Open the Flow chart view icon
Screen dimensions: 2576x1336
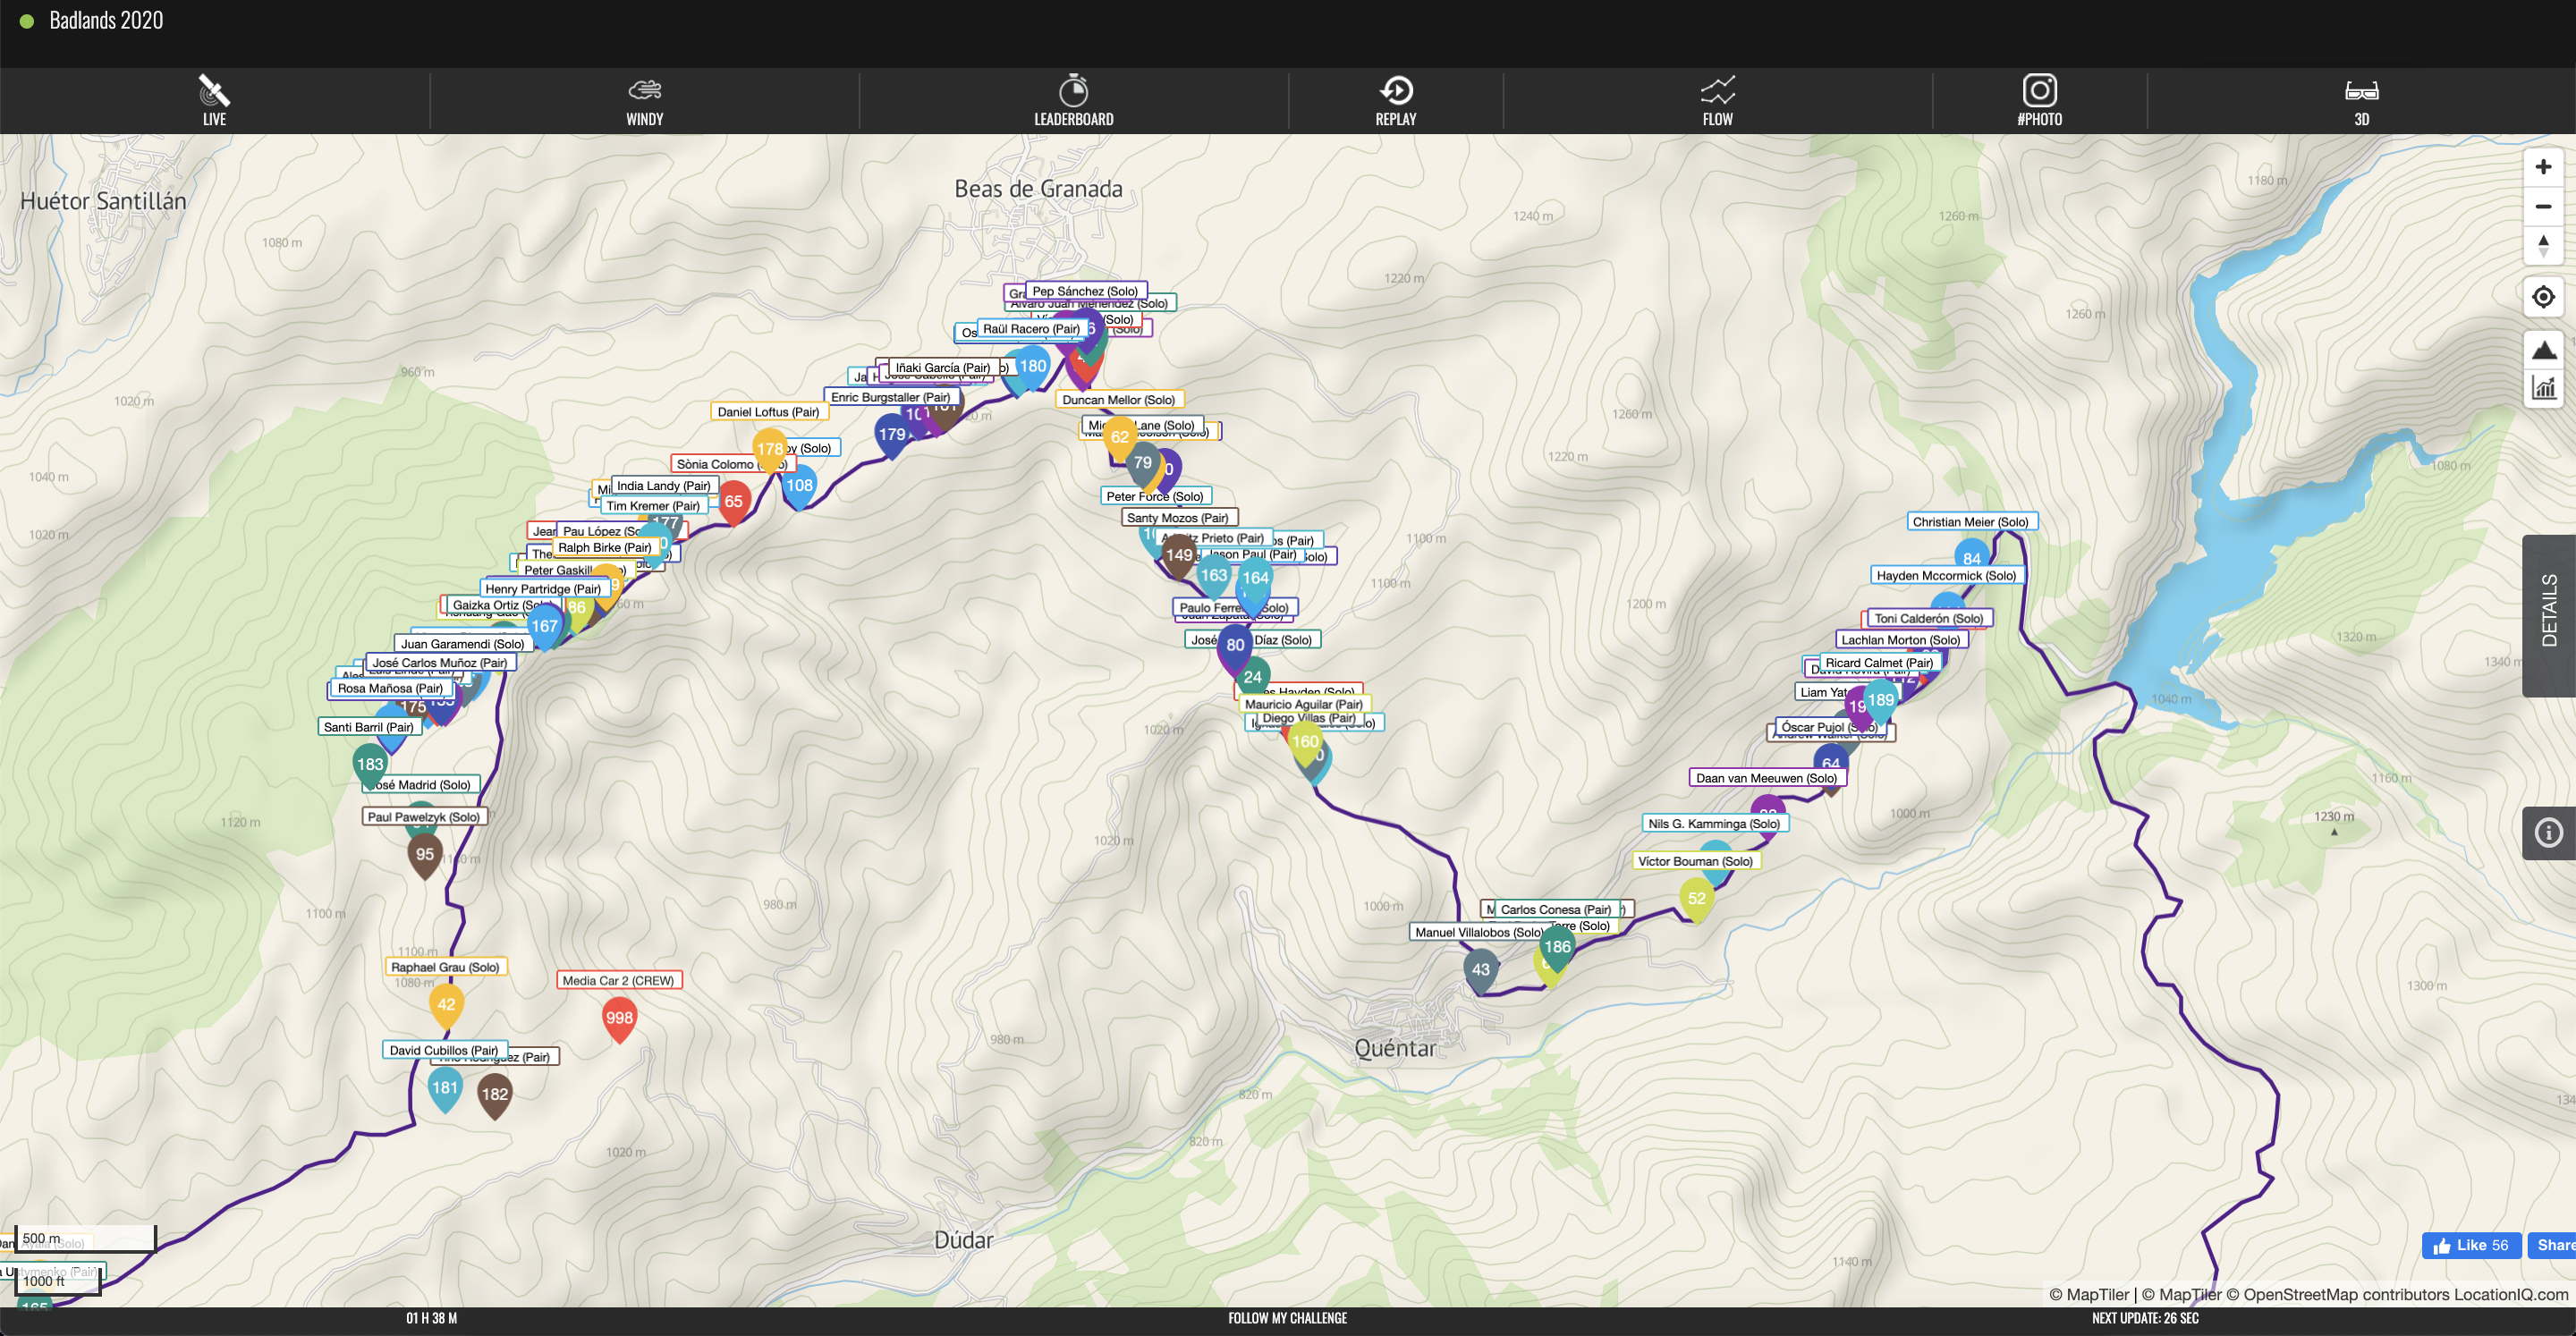coord(1718,100)
